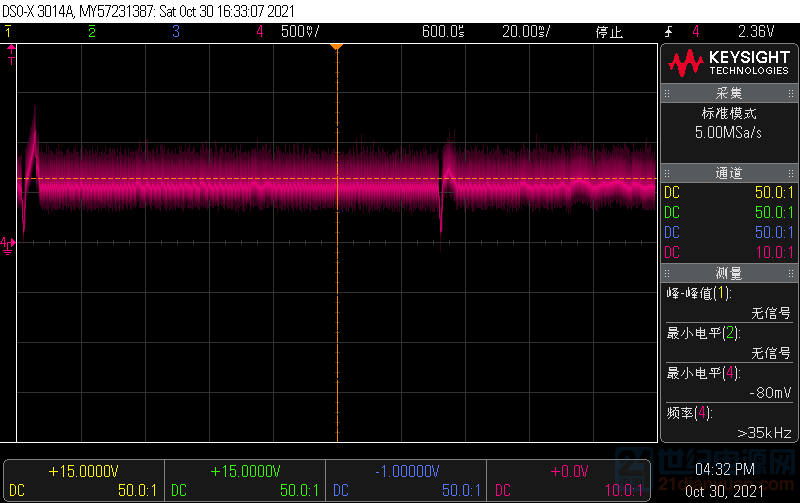Click the rising edge trigger slope icon

pyautogui.click(x=668, y=32)
